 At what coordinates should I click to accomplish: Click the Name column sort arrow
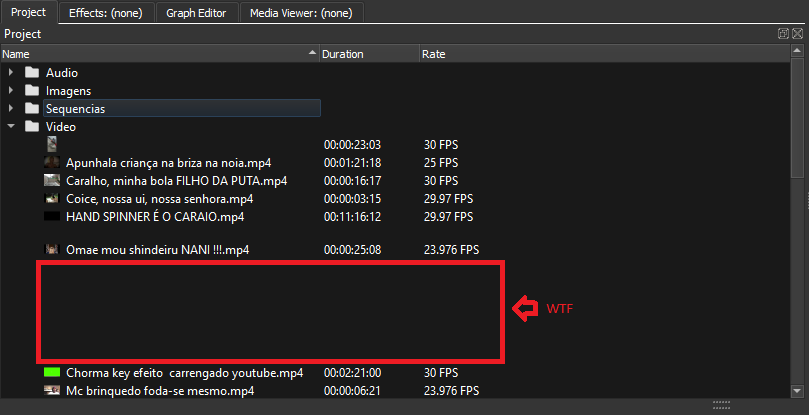pyautogui.click(x=312, y=53)
